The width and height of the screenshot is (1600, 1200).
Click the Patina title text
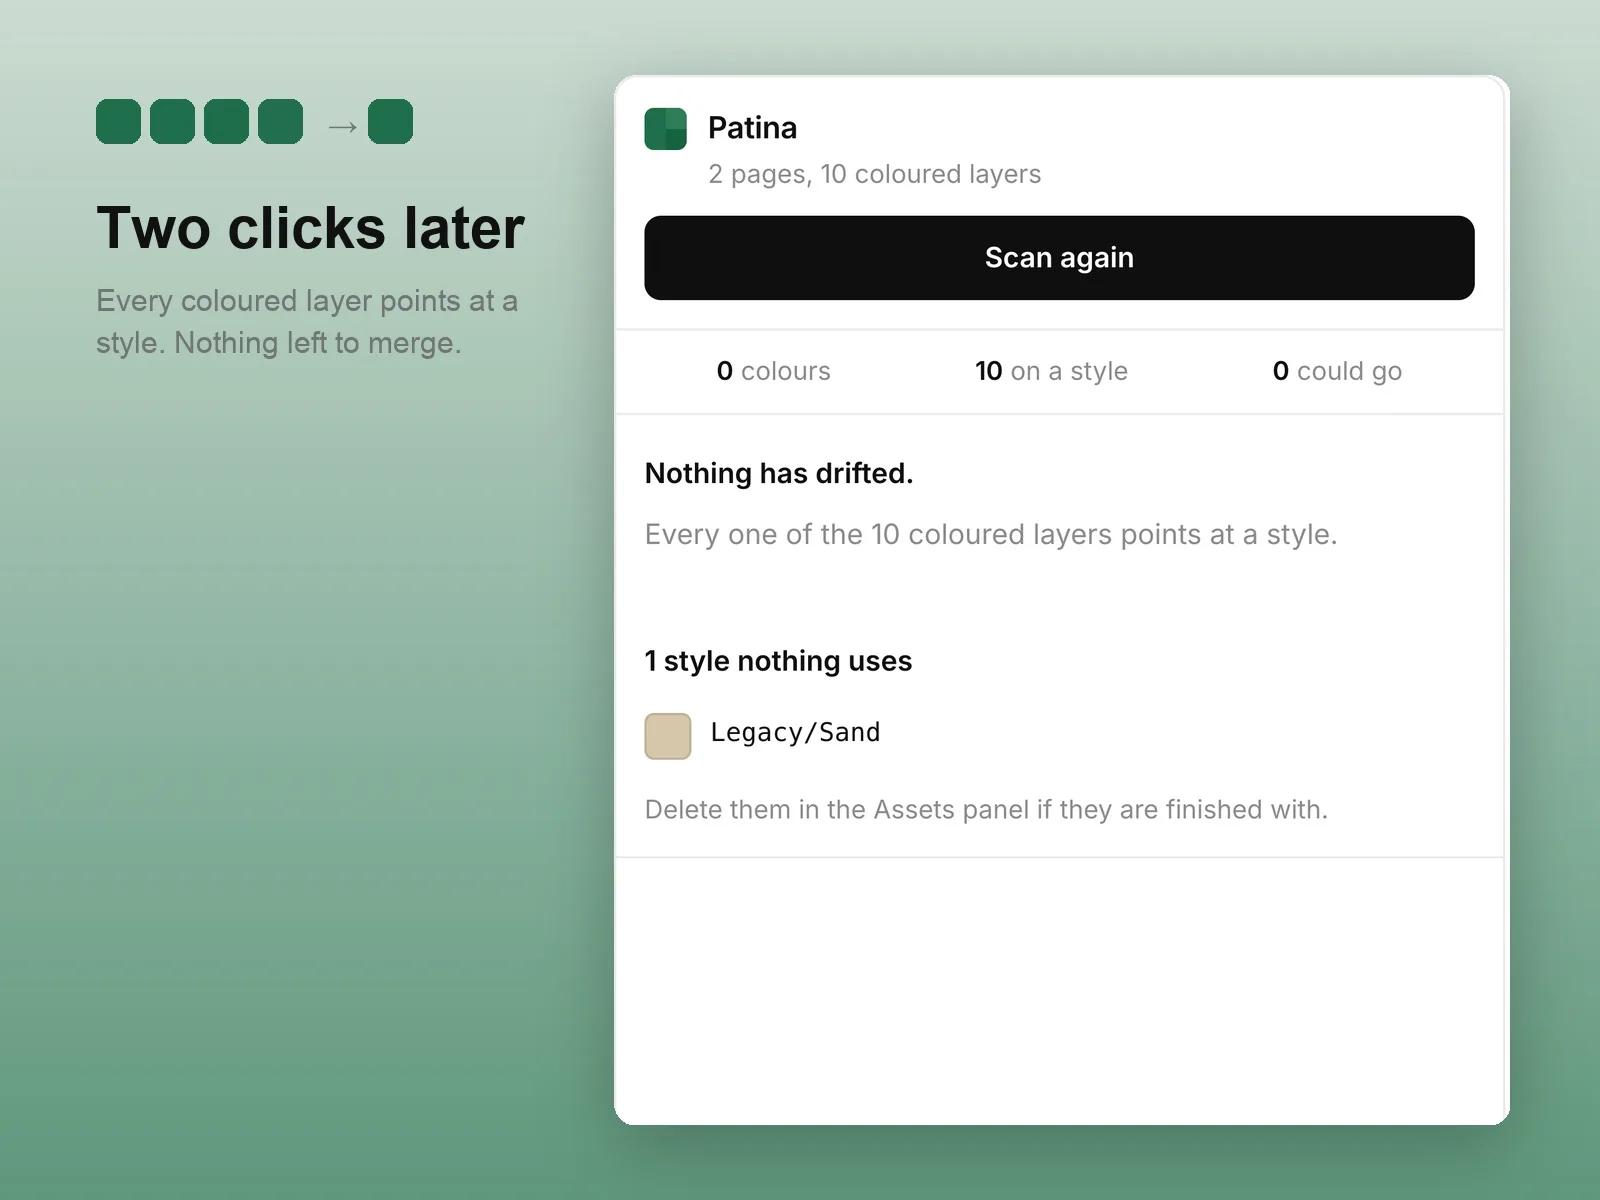coord(752,128)
